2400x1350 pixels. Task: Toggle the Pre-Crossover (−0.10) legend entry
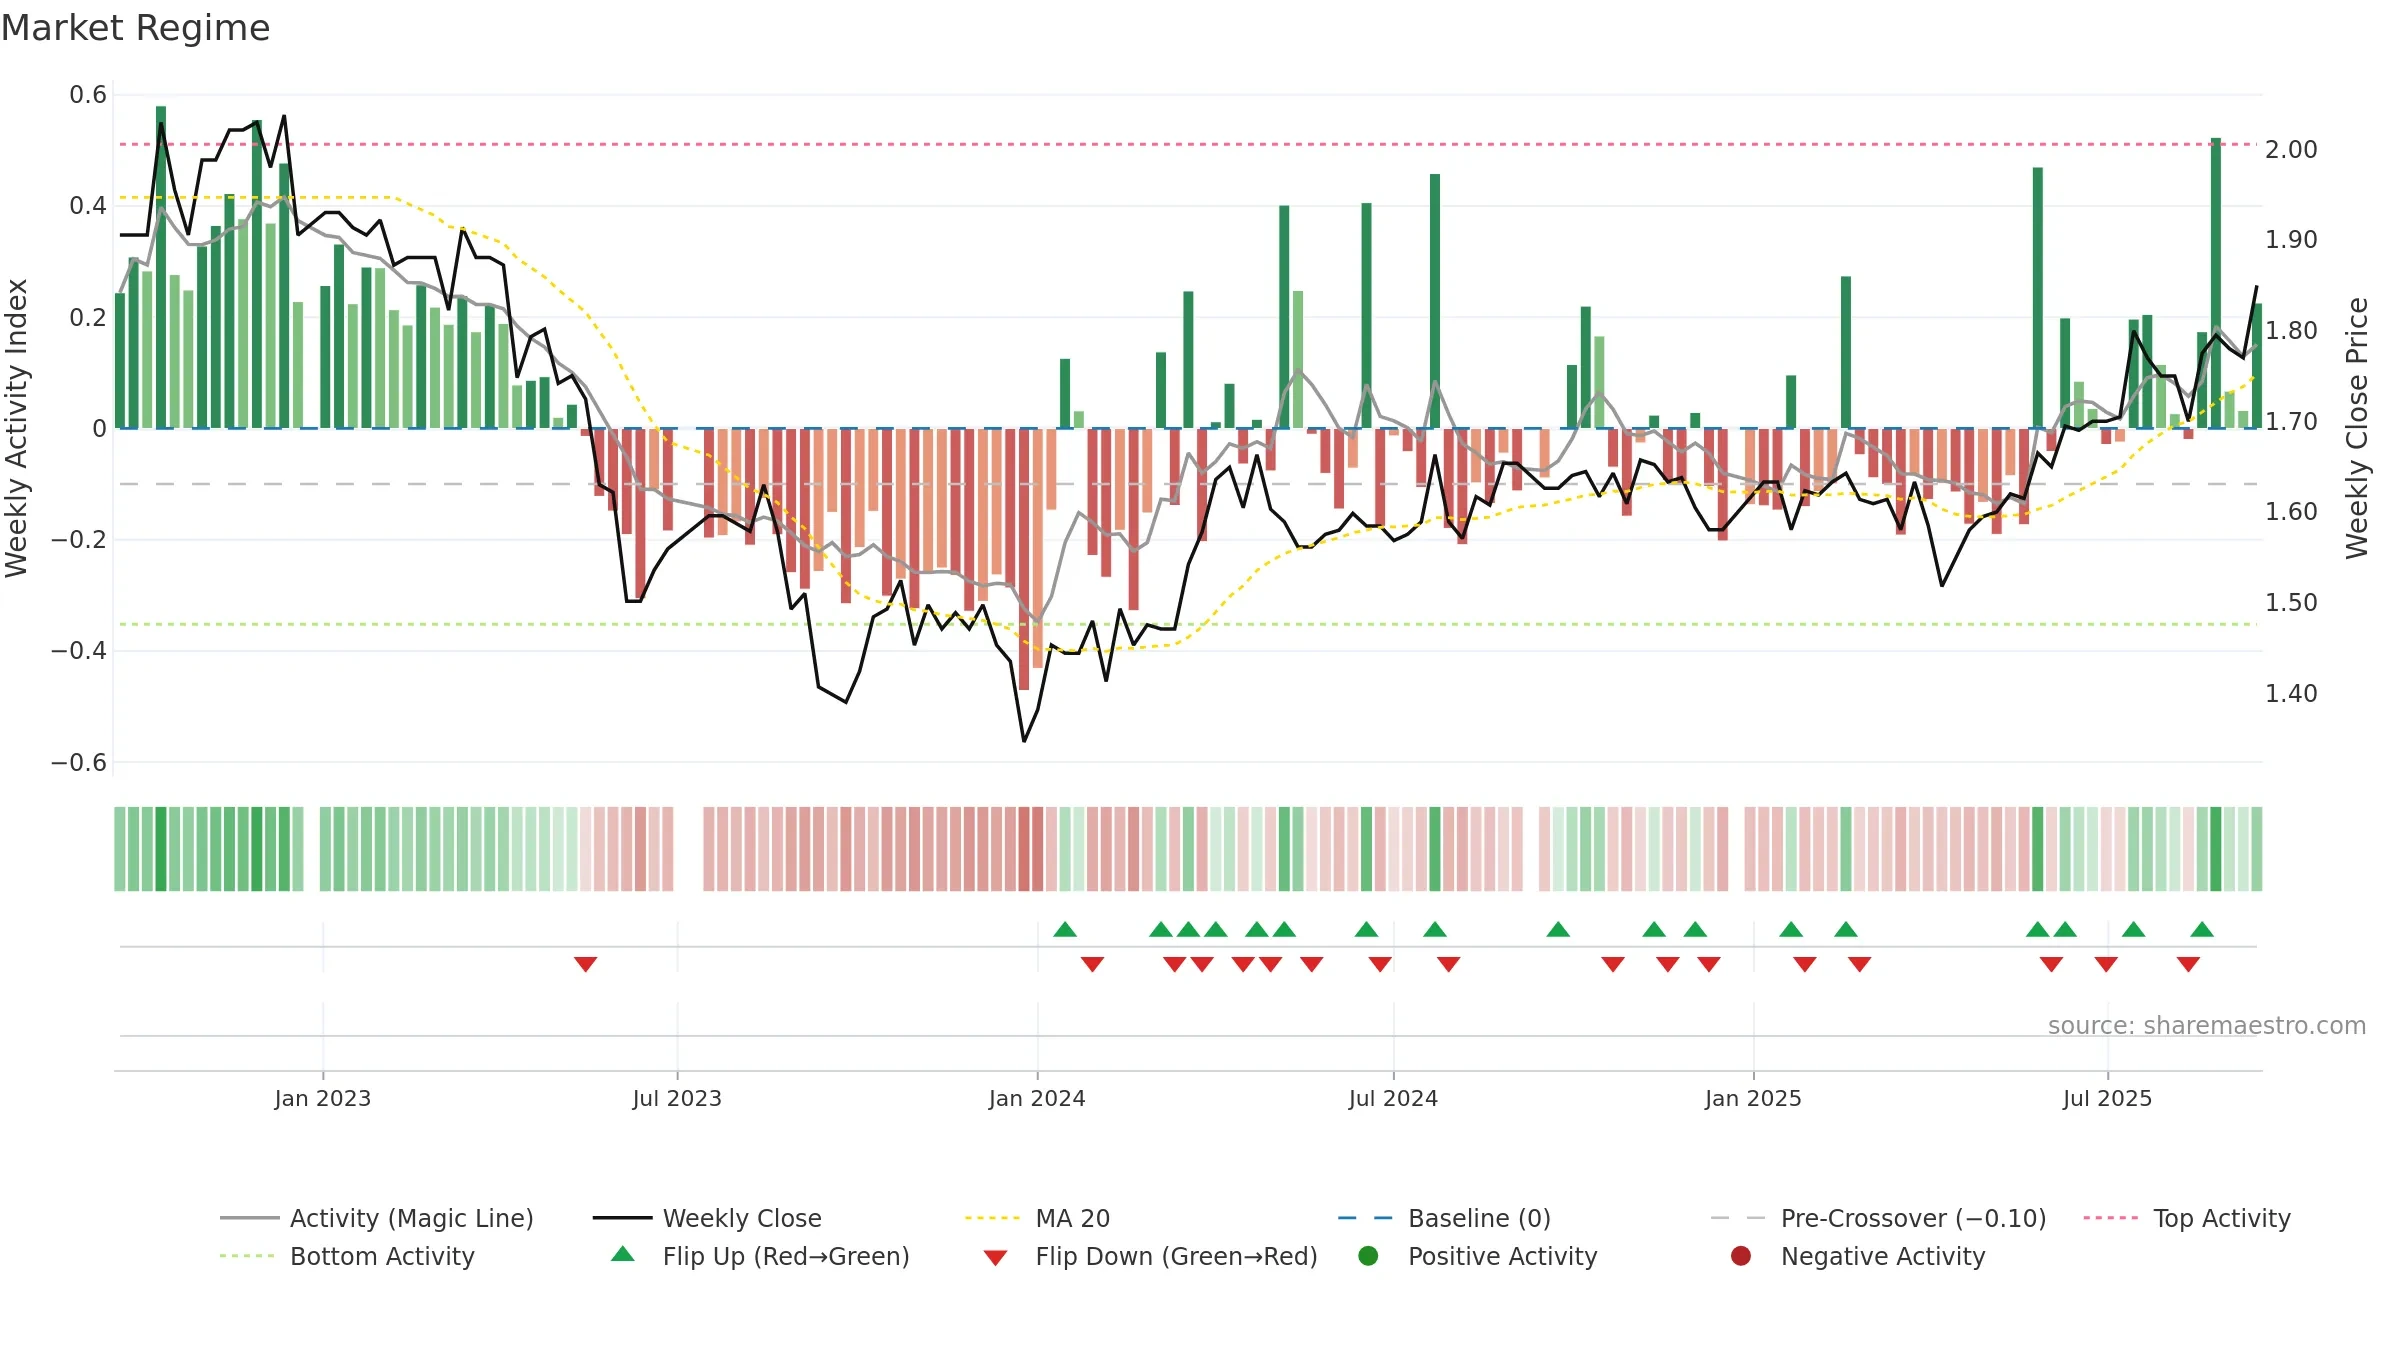(1879, 1218)
